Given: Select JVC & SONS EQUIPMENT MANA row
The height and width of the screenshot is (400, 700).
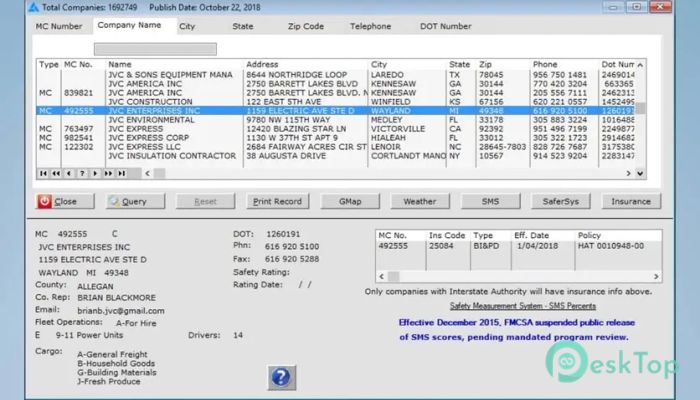Looking at the screenshot, I should [x=335, y=75].
